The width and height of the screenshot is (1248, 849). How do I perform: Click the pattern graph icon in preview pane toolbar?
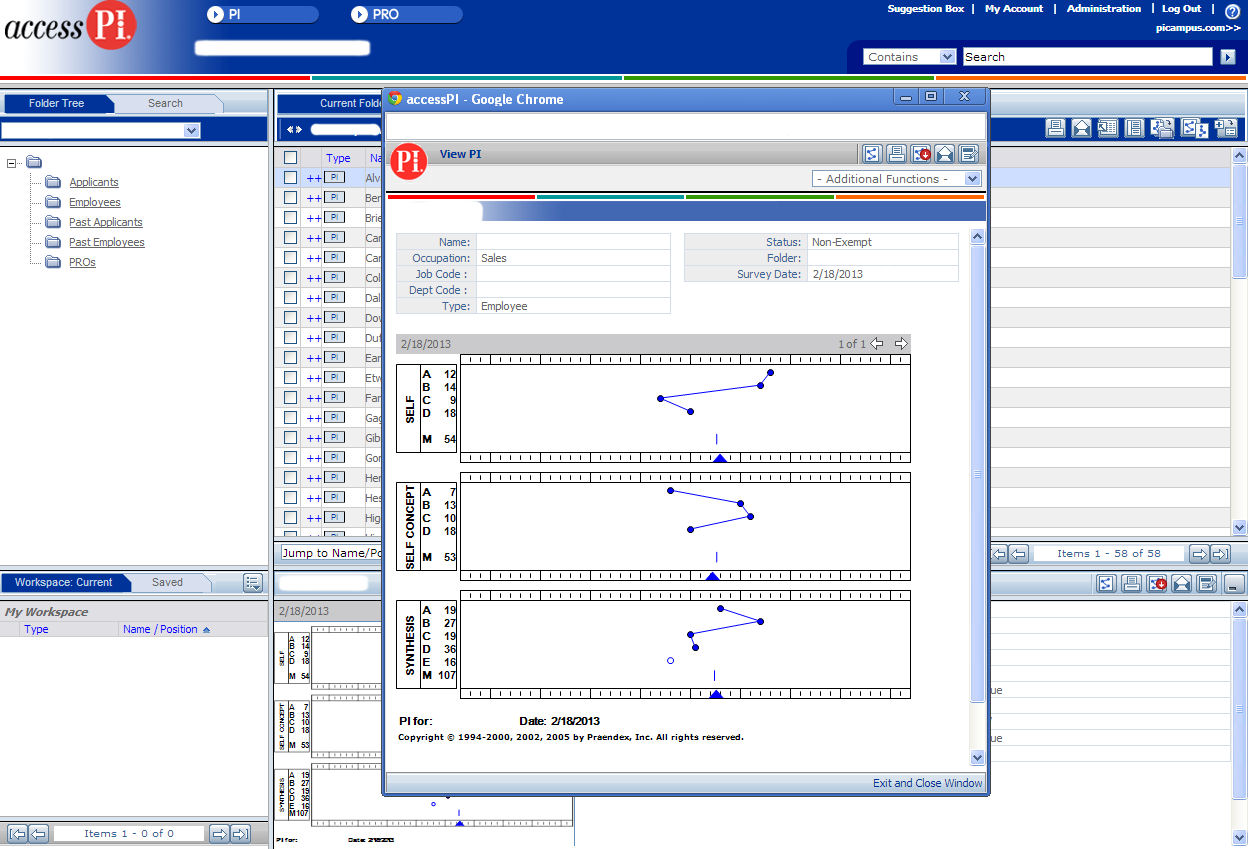(1106, 583)
